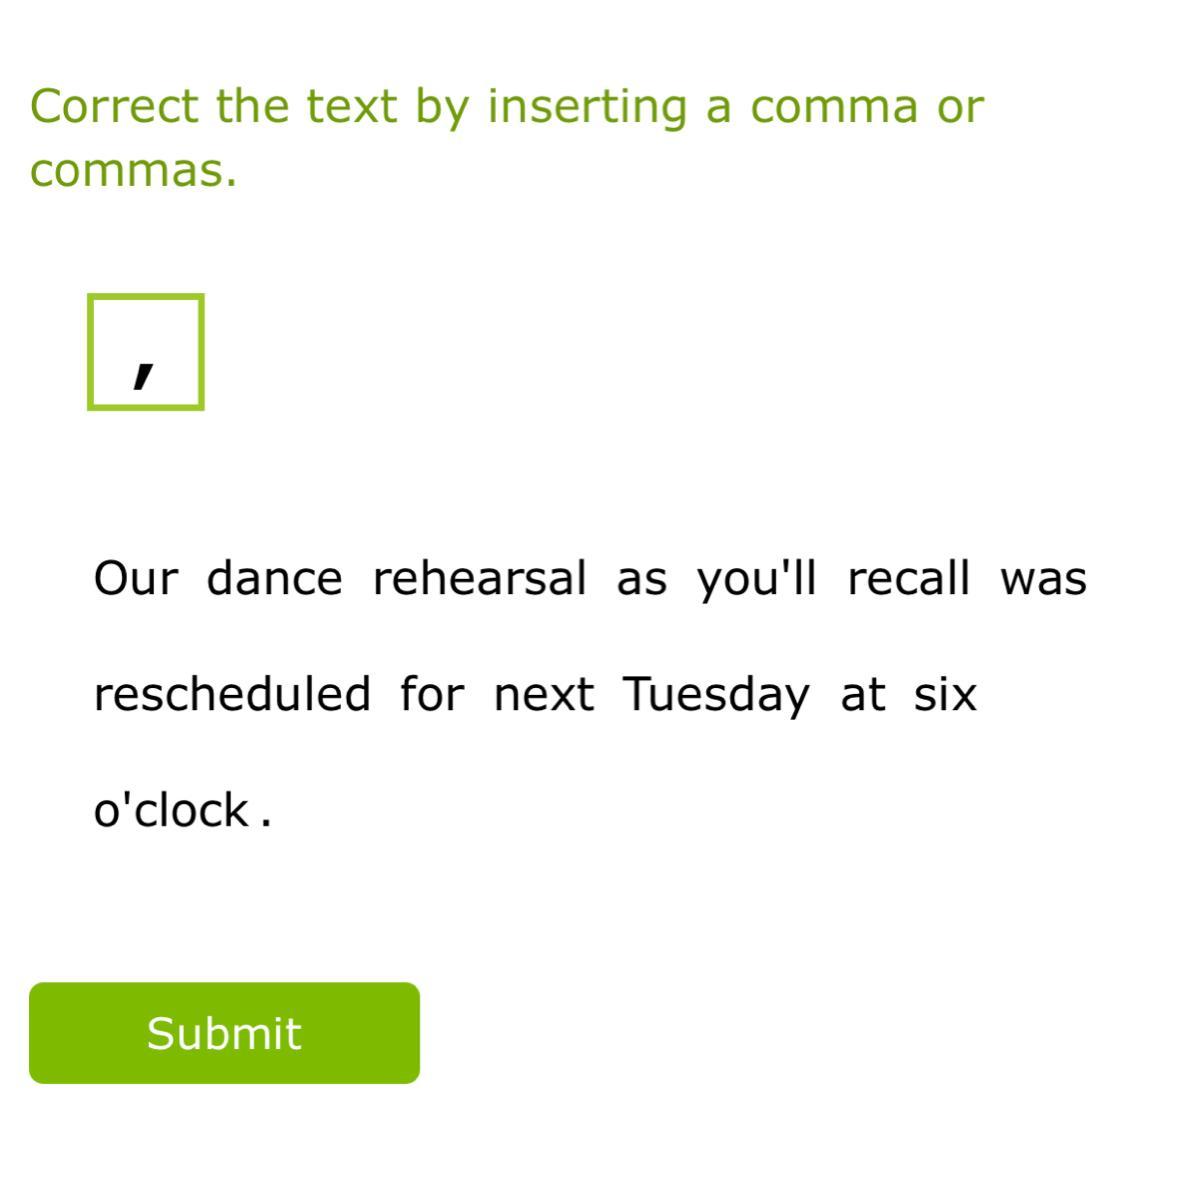Click the word "for" in the sentence
1200x1200 pixels.
[x=432, y=694]
